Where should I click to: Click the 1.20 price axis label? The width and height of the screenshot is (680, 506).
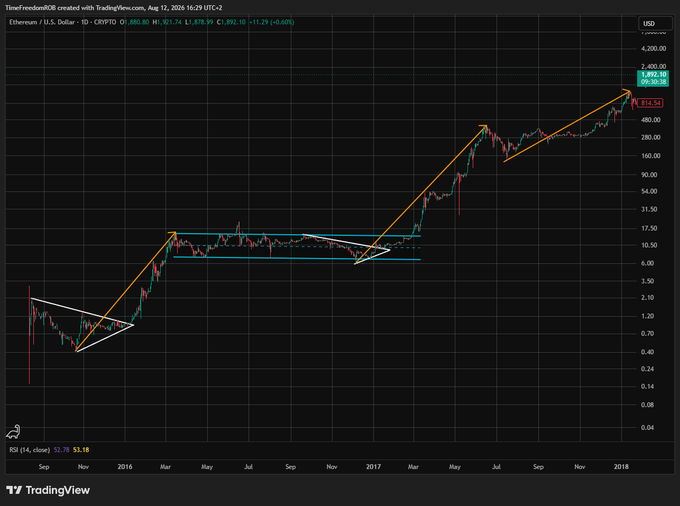647,316
